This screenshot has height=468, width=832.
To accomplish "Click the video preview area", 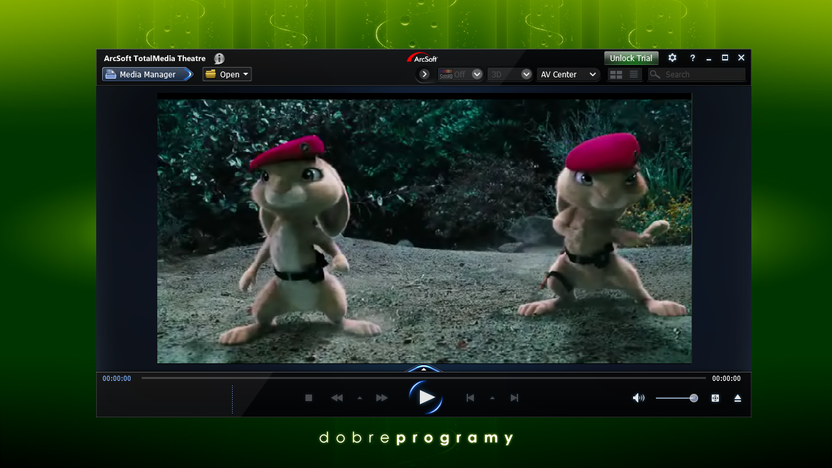I will (424, 229).
